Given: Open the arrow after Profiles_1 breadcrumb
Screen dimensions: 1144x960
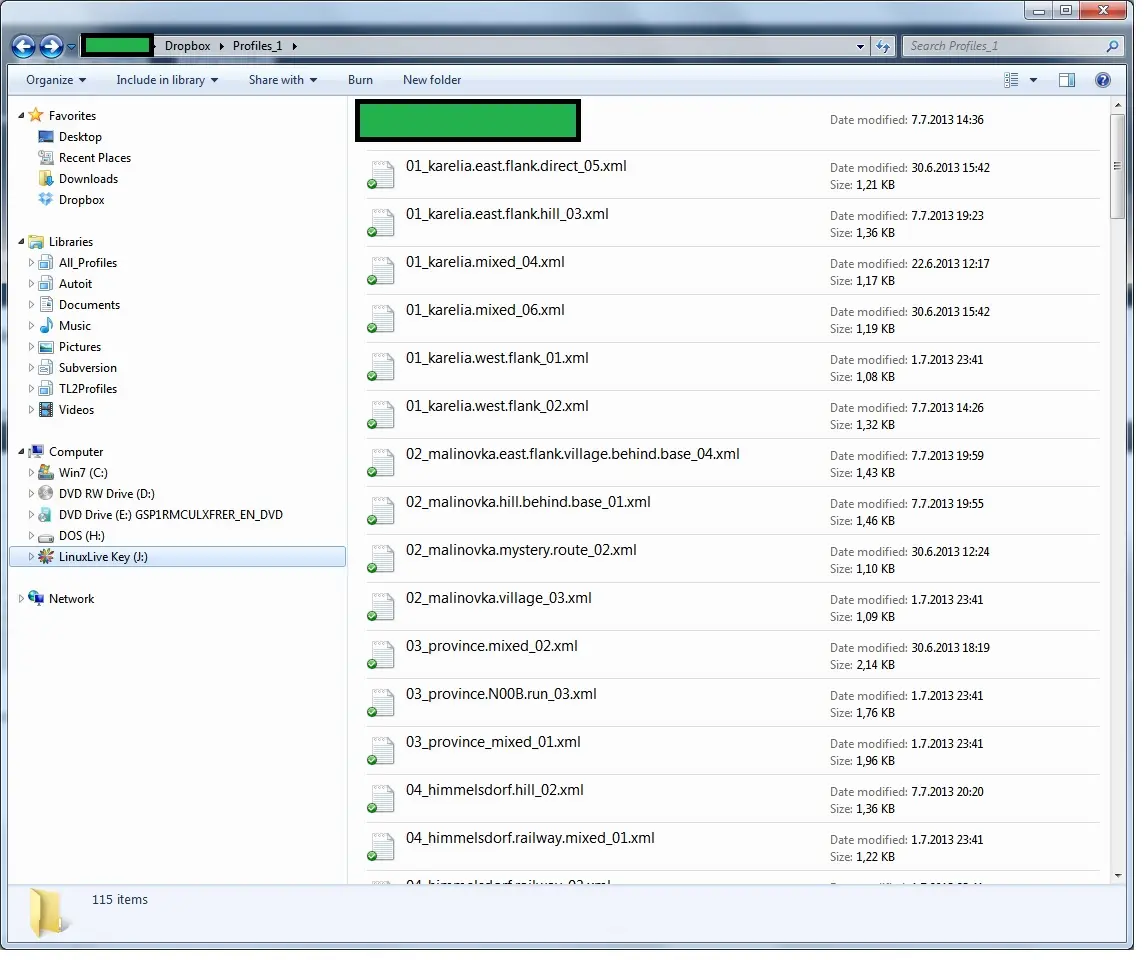Looking at the screenshot, I should (297, 47).
